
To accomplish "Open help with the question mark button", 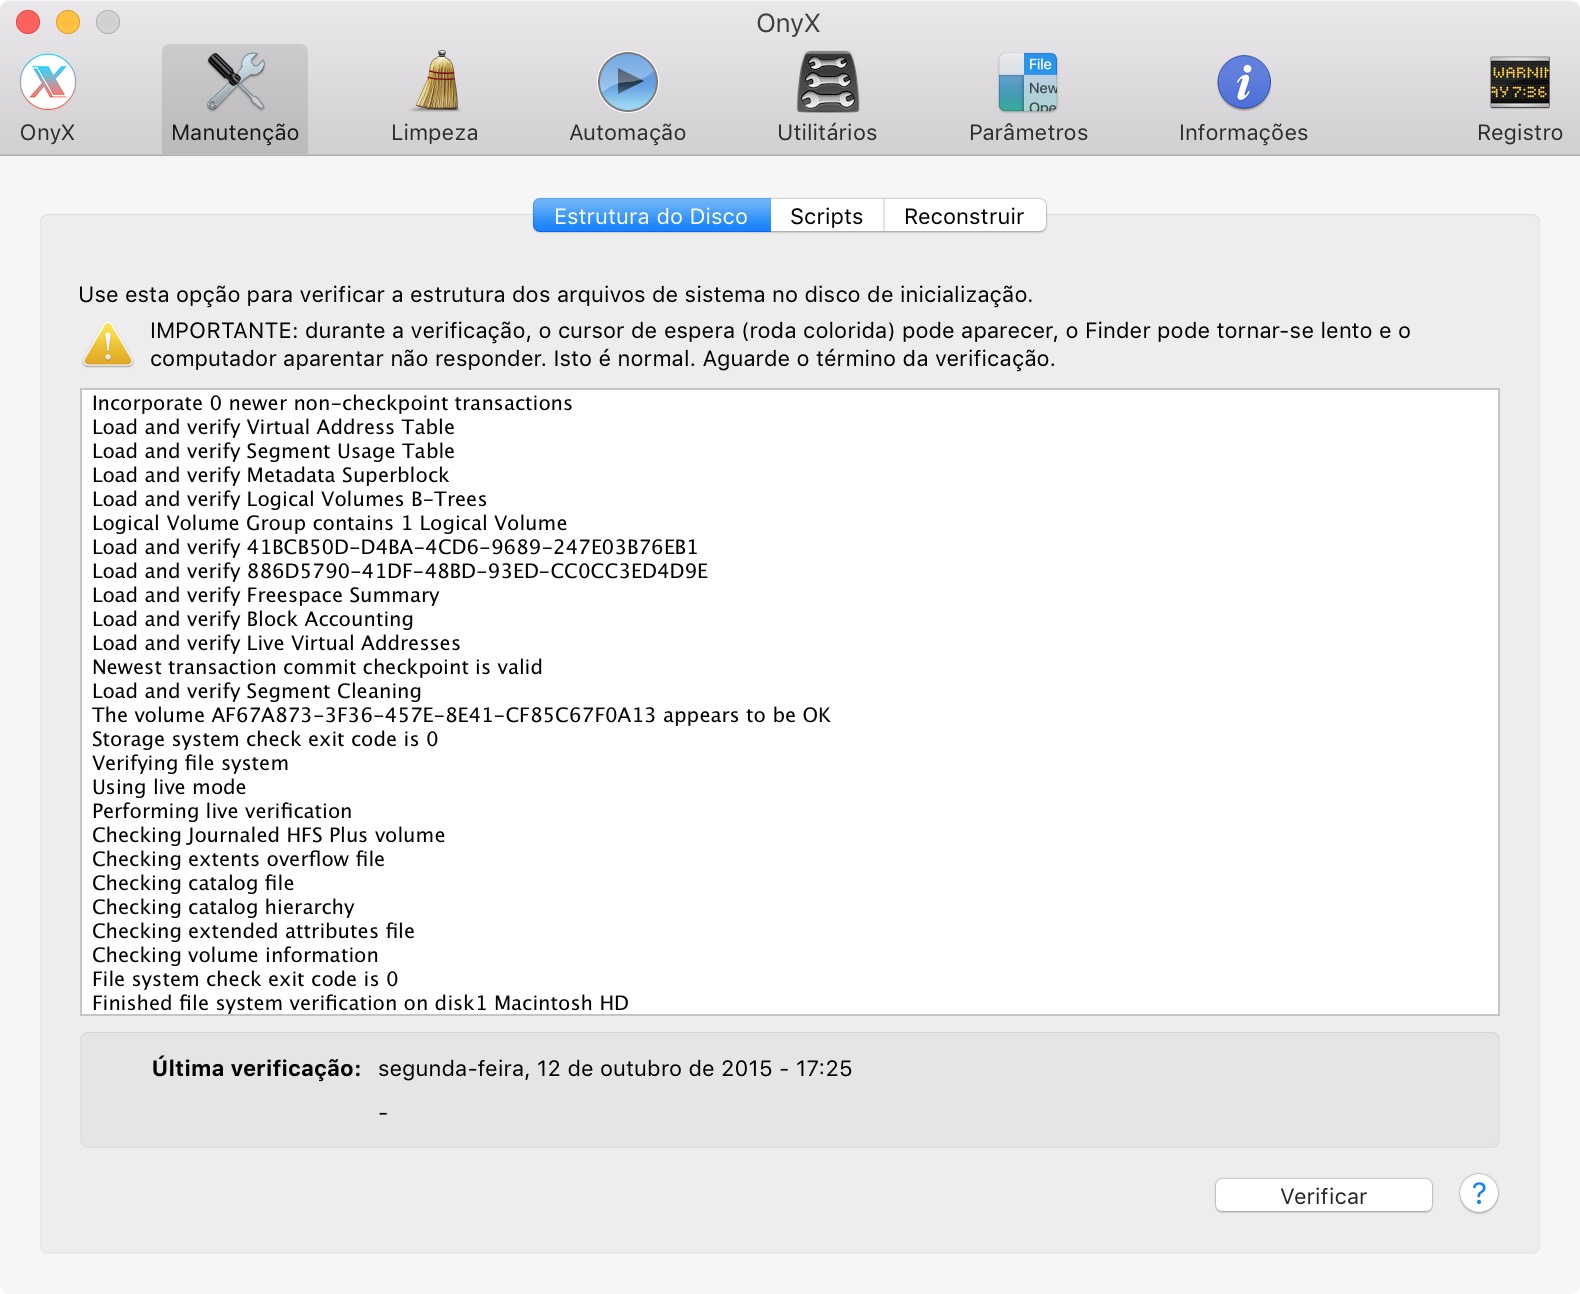I will tap(1478, 1193).
